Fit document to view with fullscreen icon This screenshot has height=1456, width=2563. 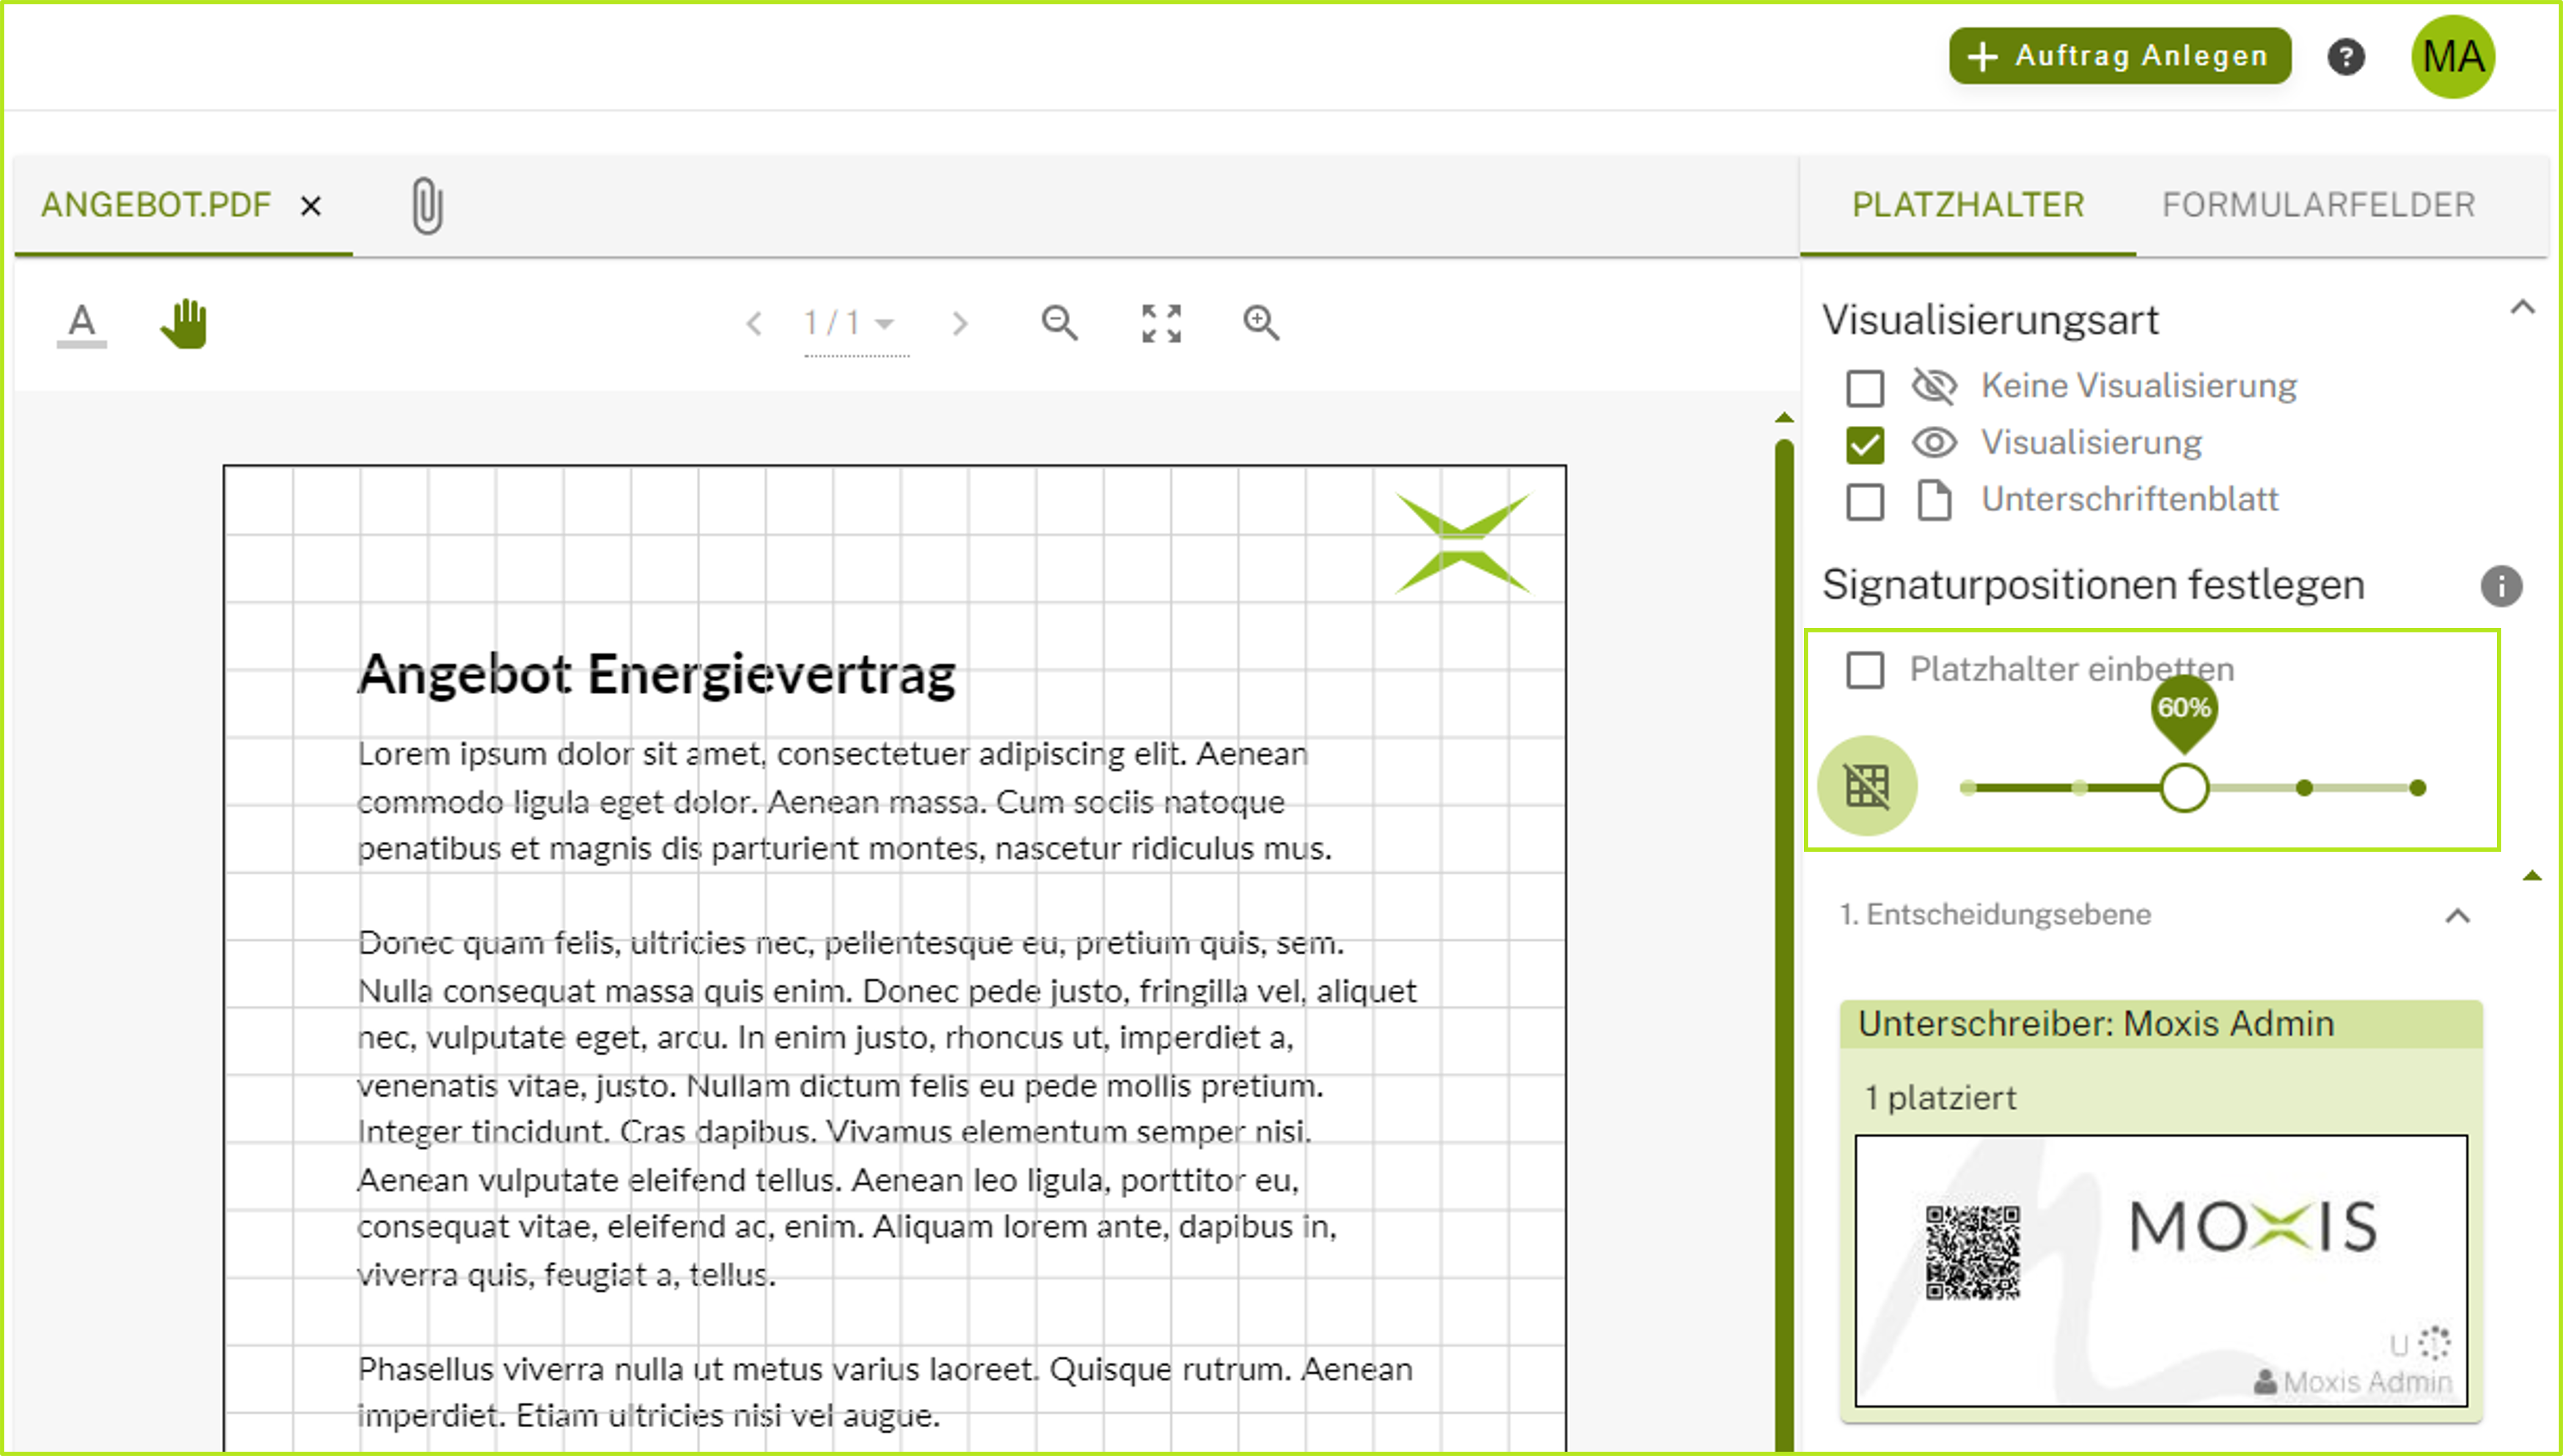coord(1161,323)
